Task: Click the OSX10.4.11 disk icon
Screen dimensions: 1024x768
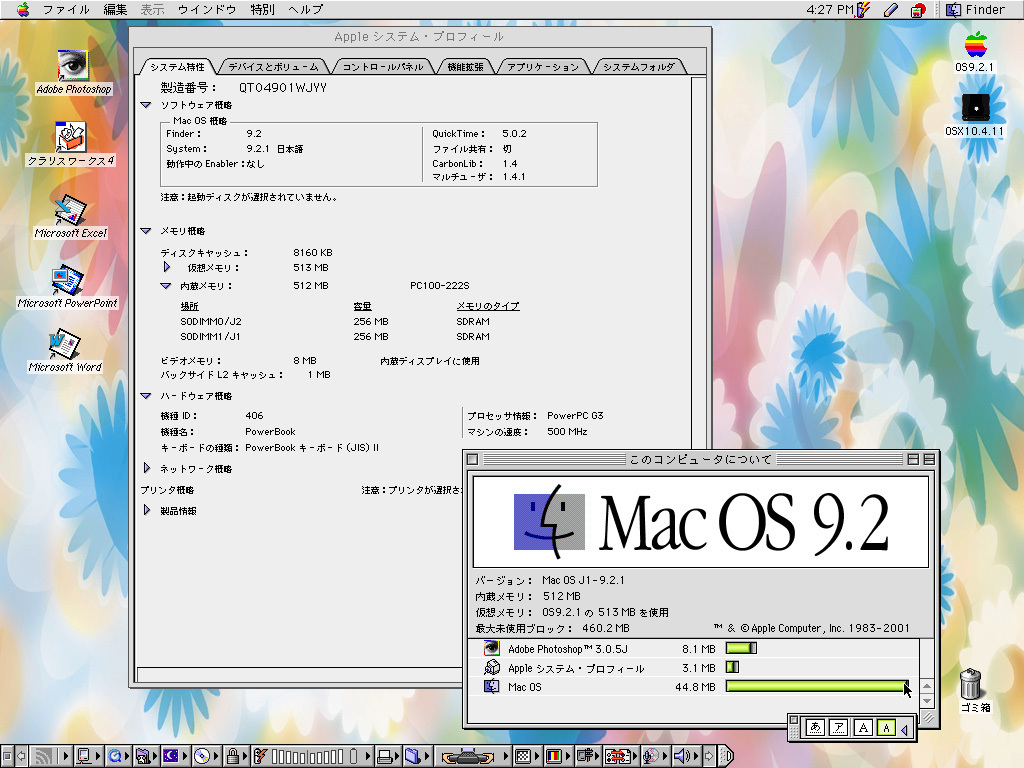Action: coord(975,109)
